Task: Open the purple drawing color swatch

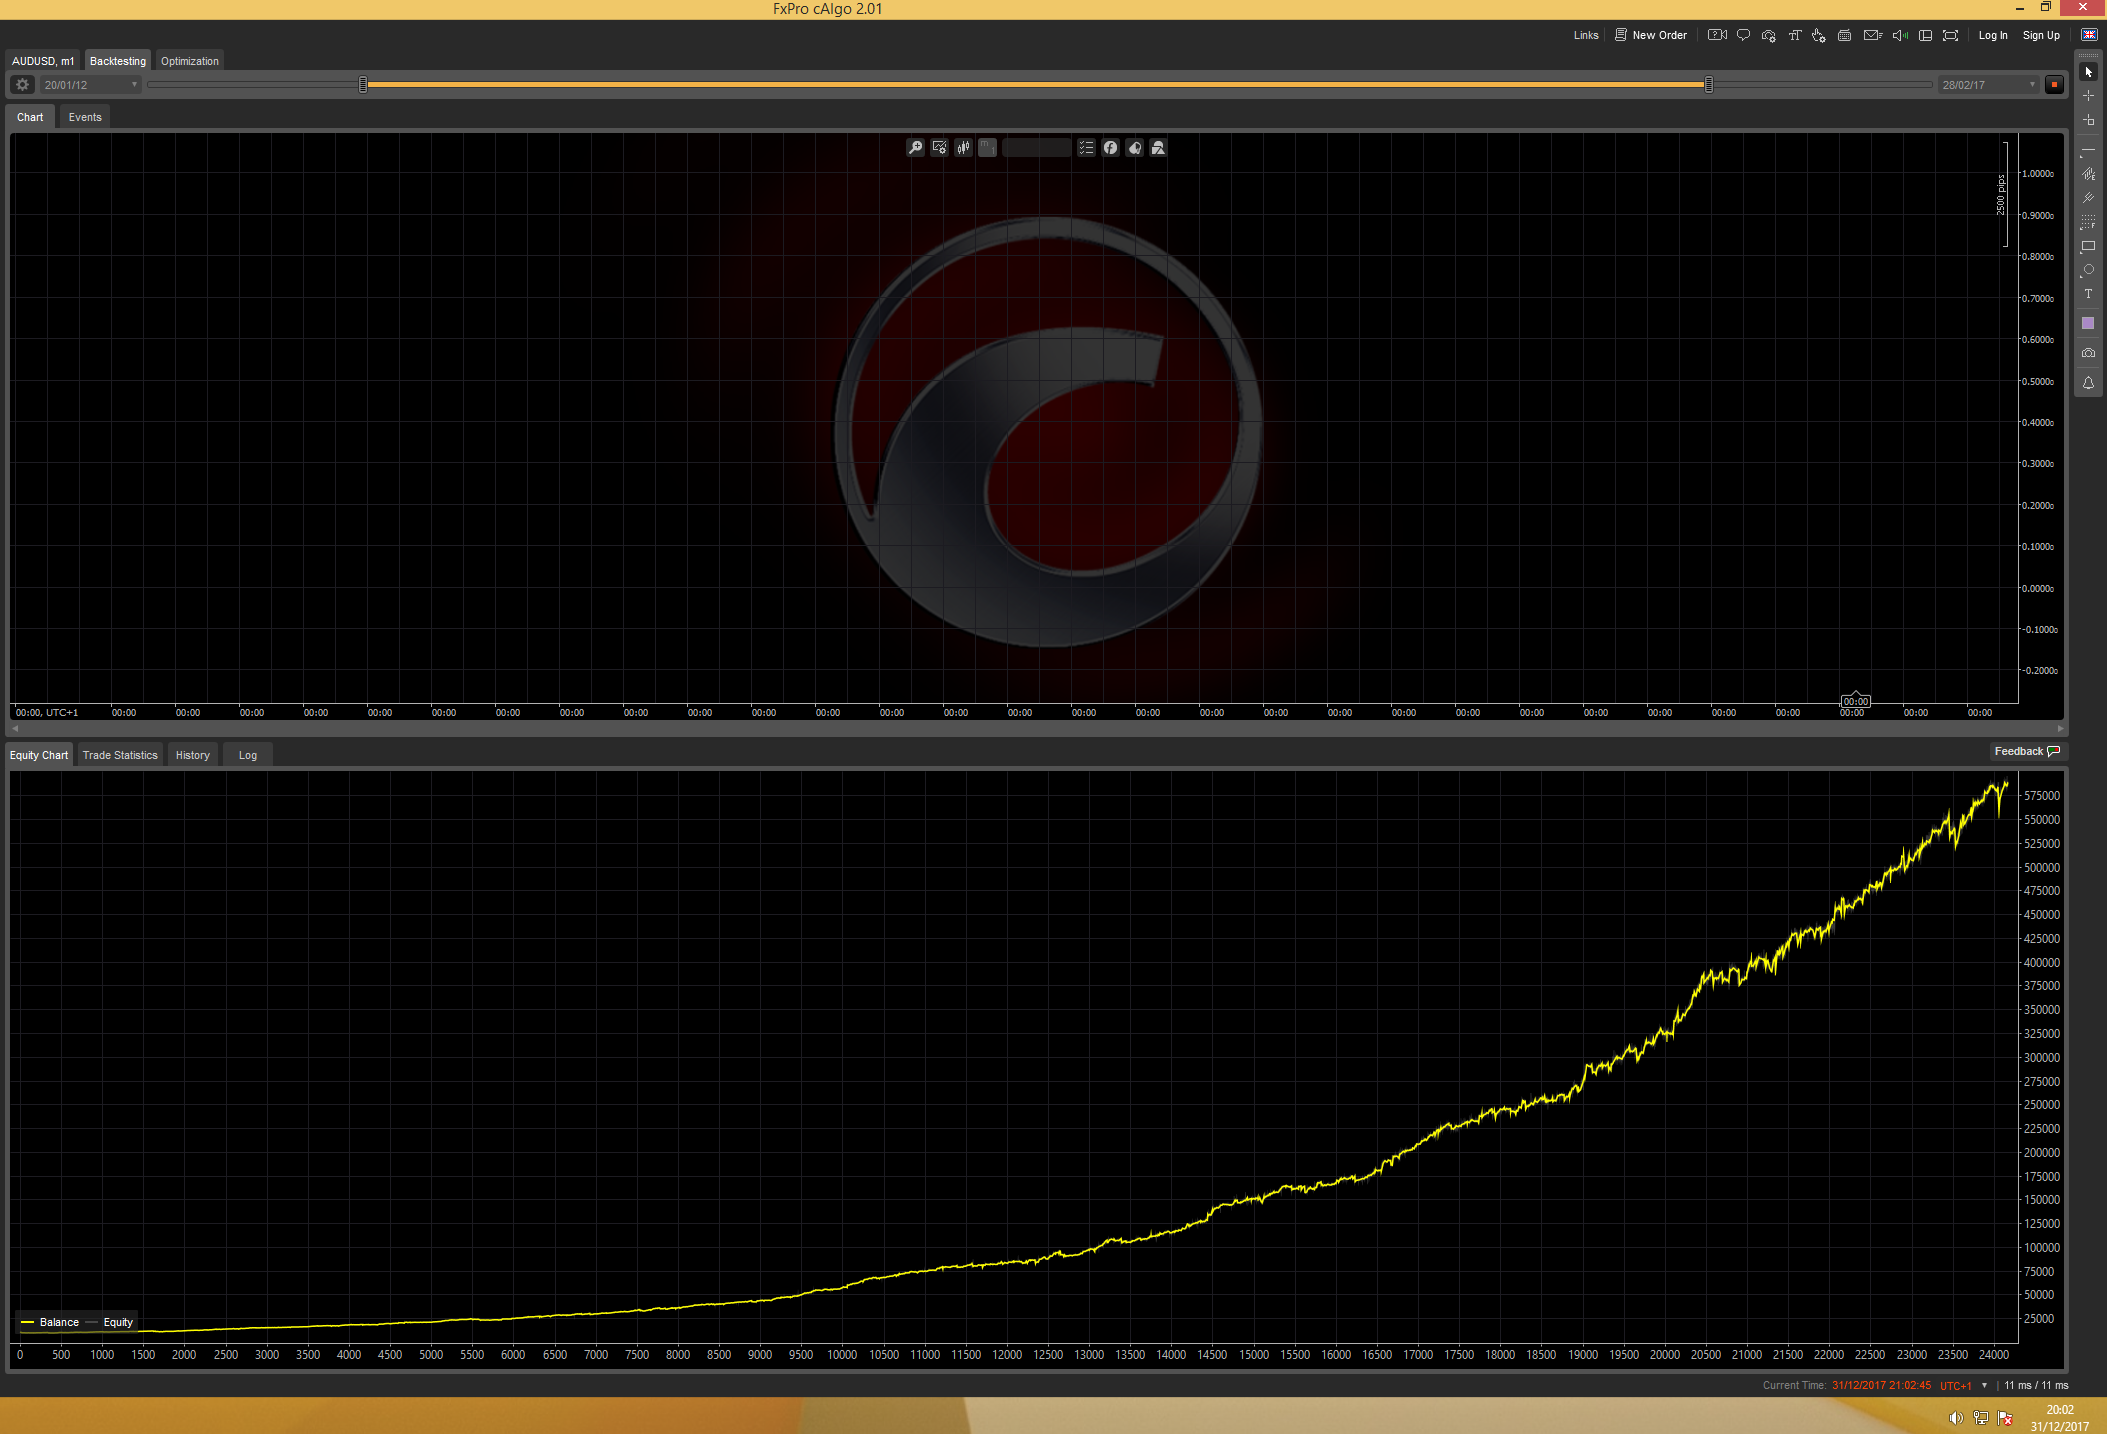Action: tap(2088, 323)
